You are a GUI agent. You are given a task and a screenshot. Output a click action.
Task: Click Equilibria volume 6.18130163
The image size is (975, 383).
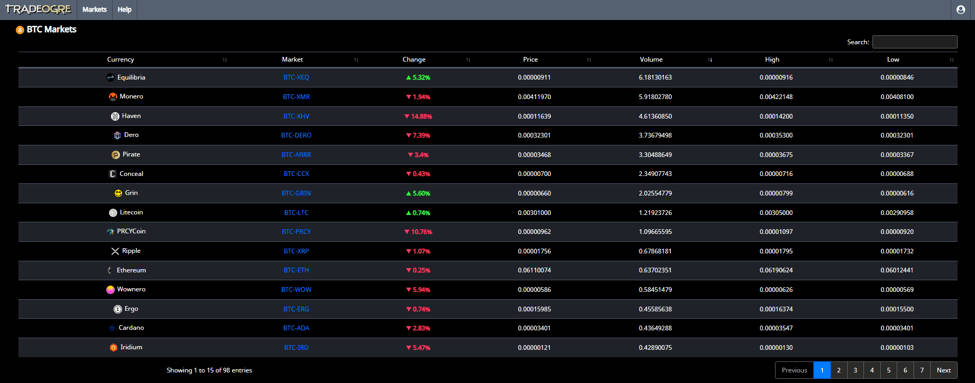pos(655,78)
